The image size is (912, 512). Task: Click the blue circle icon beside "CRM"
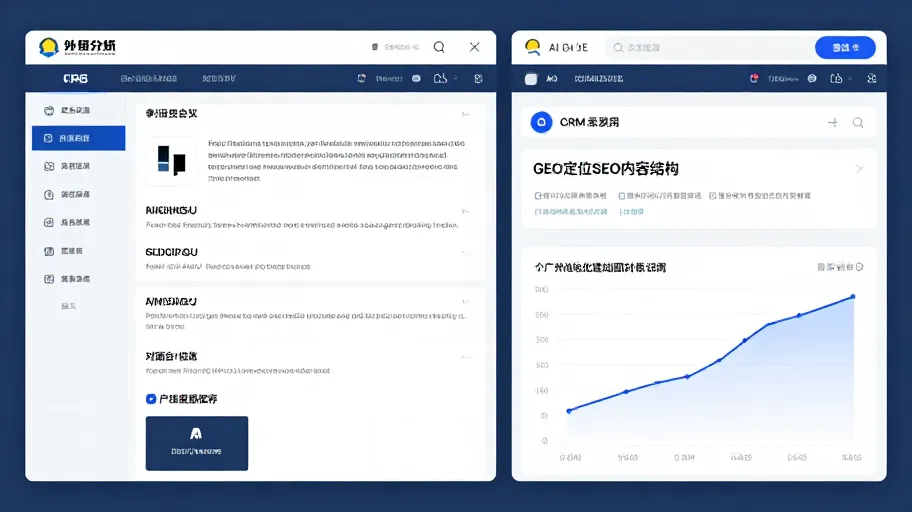(x=542, y=122)
